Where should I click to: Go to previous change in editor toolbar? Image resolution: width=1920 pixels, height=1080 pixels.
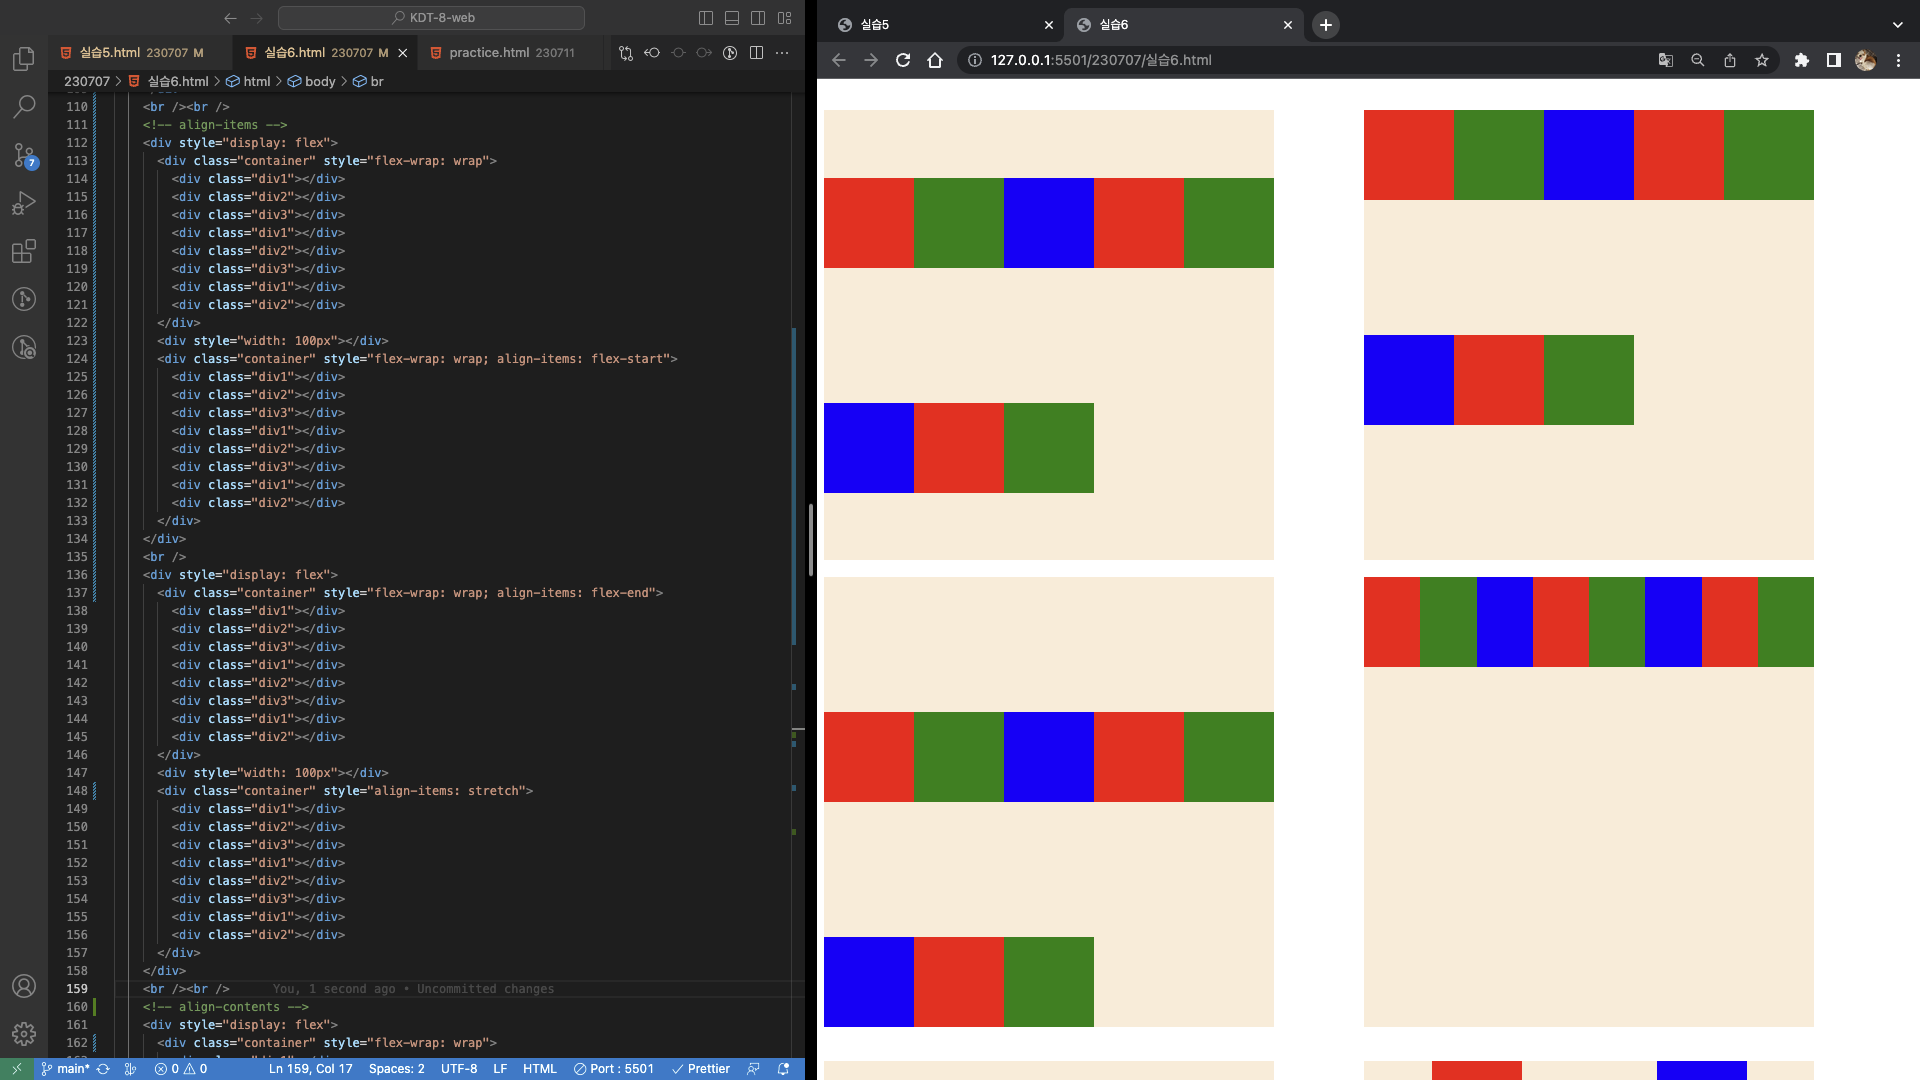coord(652,53)
